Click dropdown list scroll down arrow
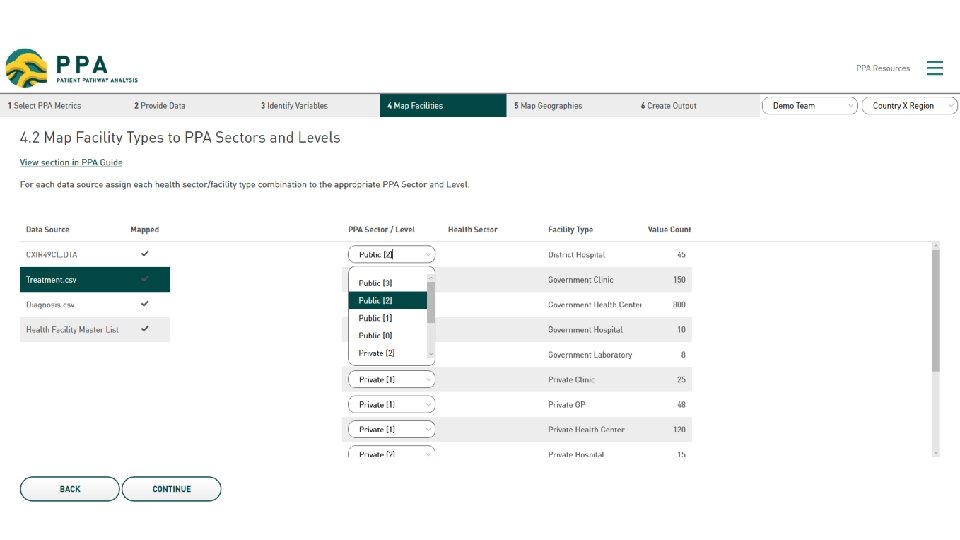Viewport: 960px width, 540px height. [x=431, y=354]
